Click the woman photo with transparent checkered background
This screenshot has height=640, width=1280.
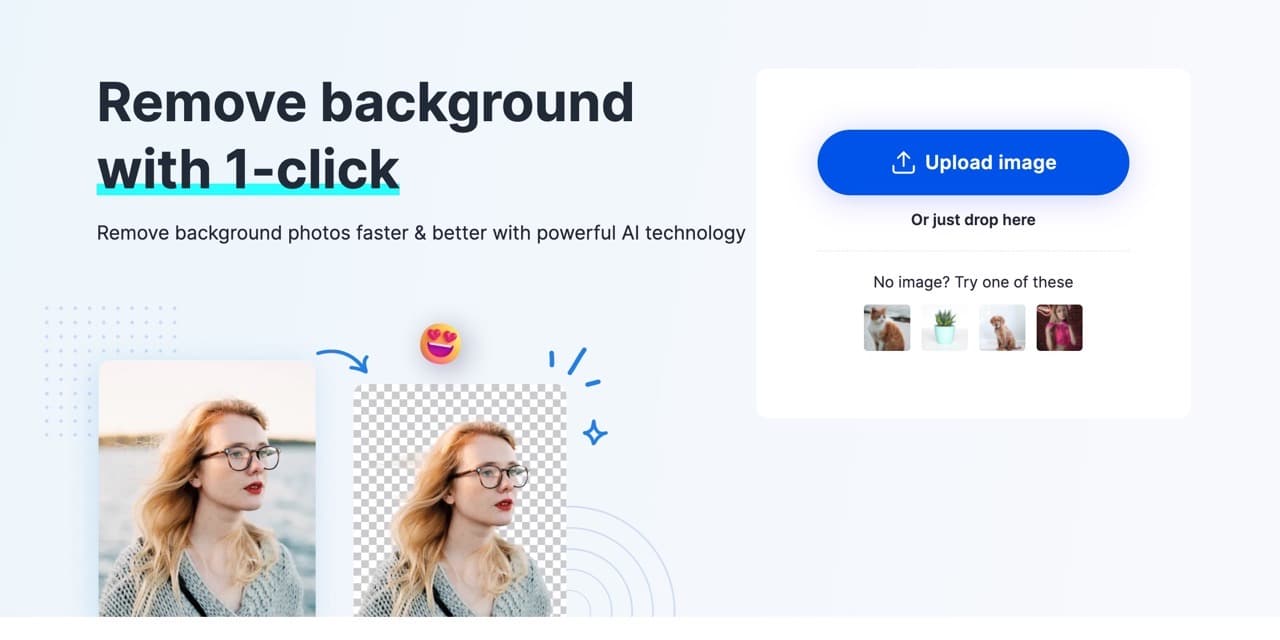click(460, 500)
